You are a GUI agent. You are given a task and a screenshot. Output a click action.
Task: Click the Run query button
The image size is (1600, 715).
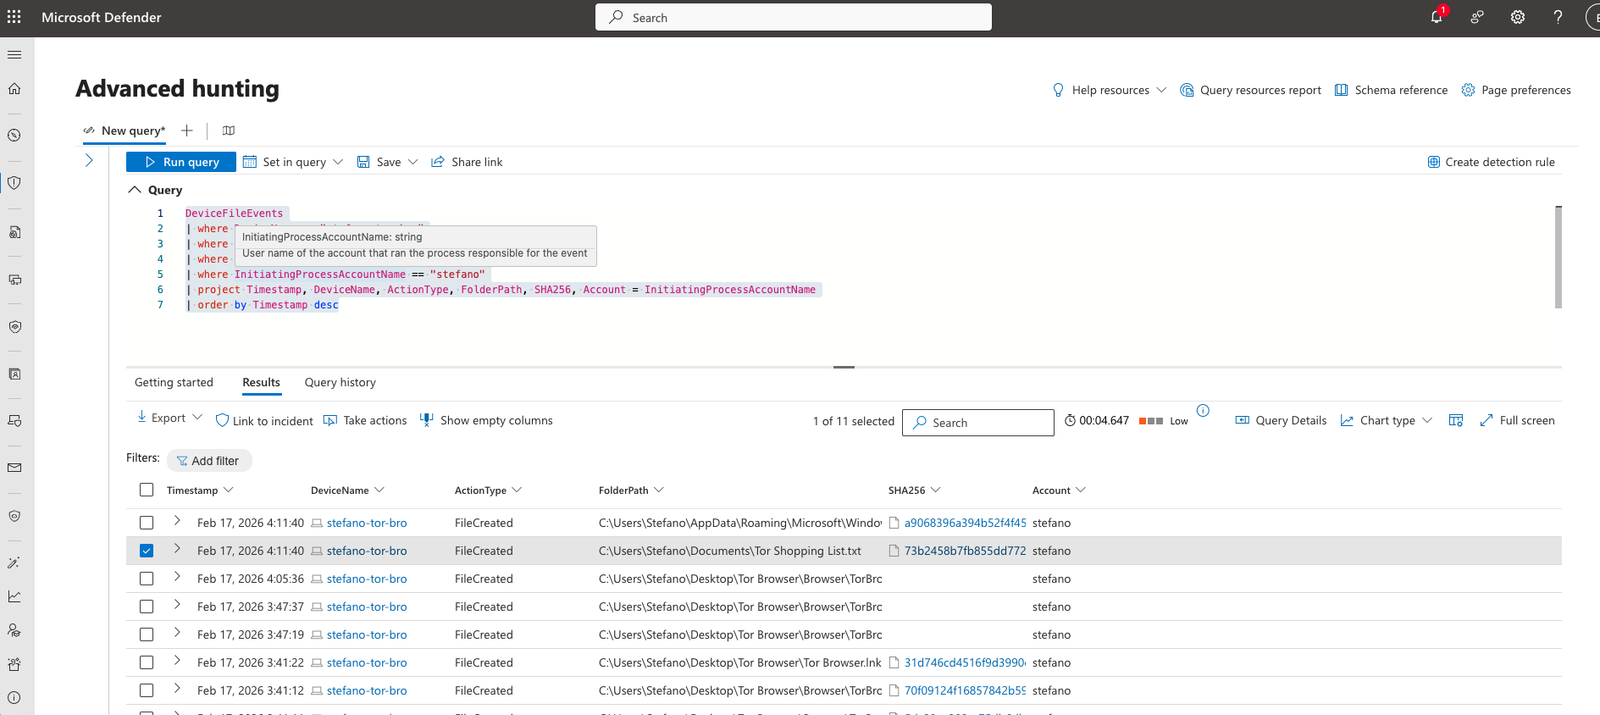tap(181, 162)
